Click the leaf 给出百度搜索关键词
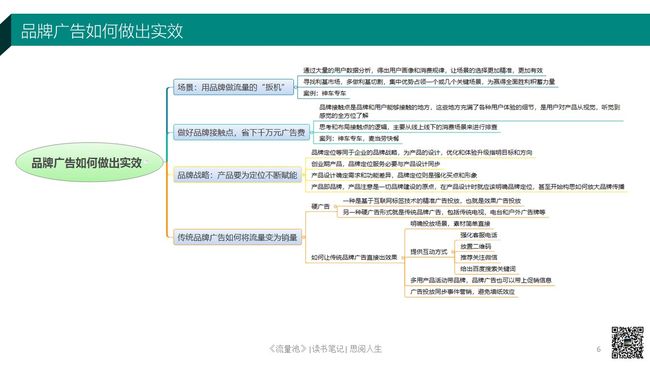650x366 pixels. 488,269
